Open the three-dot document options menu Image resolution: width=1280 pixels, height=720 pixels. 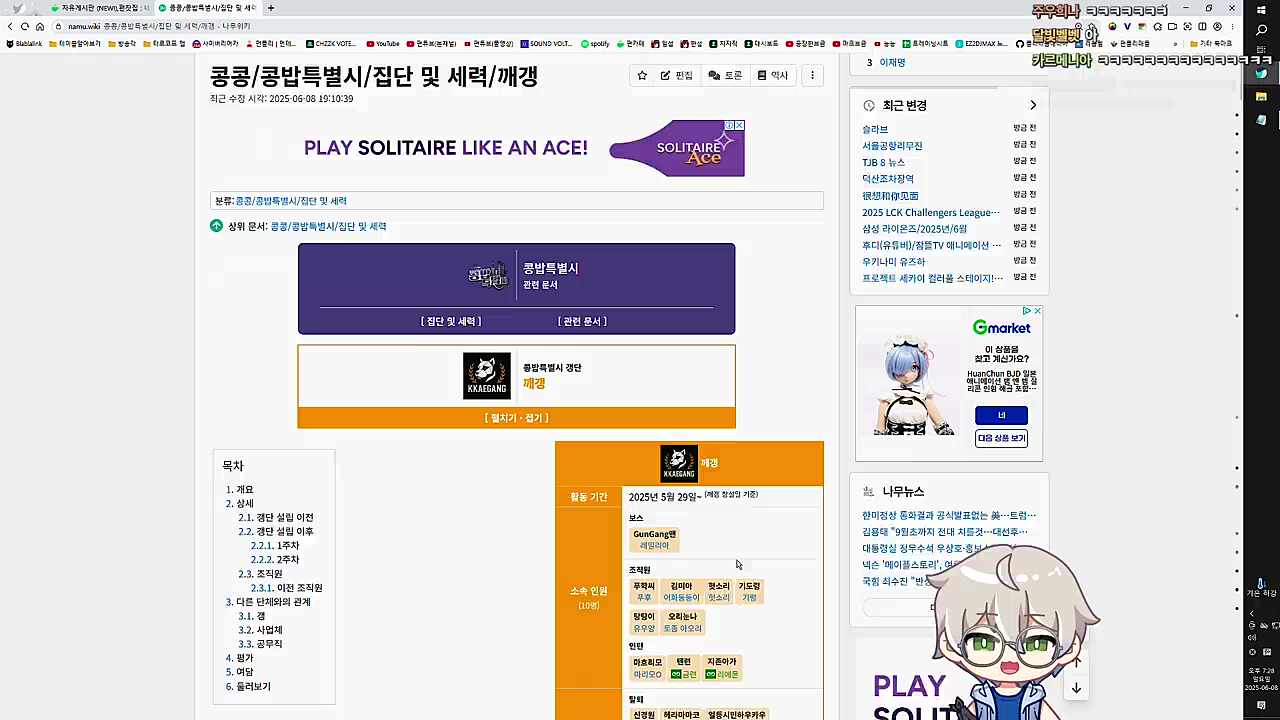(x=812, y=76)
